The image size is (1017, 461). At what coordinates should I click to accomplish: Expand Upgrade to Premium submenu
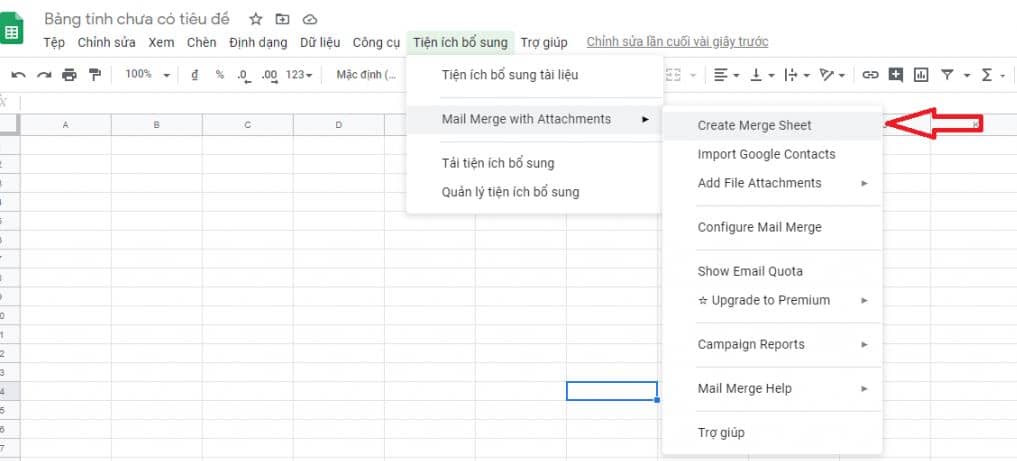point(772,300)
